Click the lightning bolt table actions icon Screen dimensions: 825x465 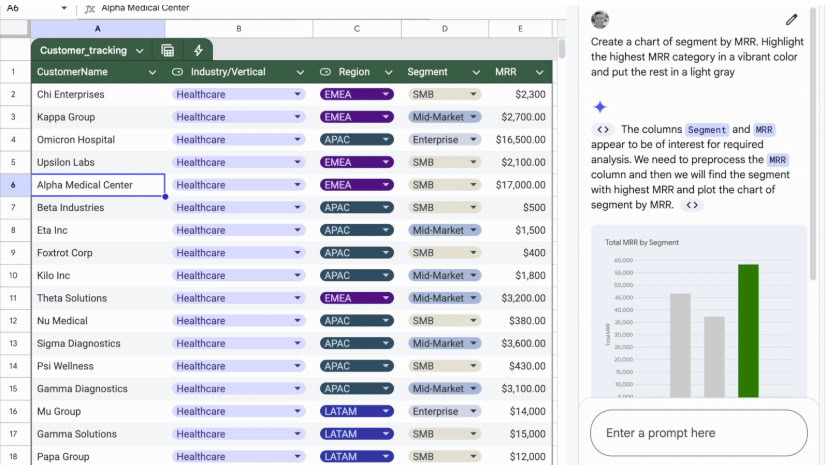pyautogui.click(x=198, y=50)
